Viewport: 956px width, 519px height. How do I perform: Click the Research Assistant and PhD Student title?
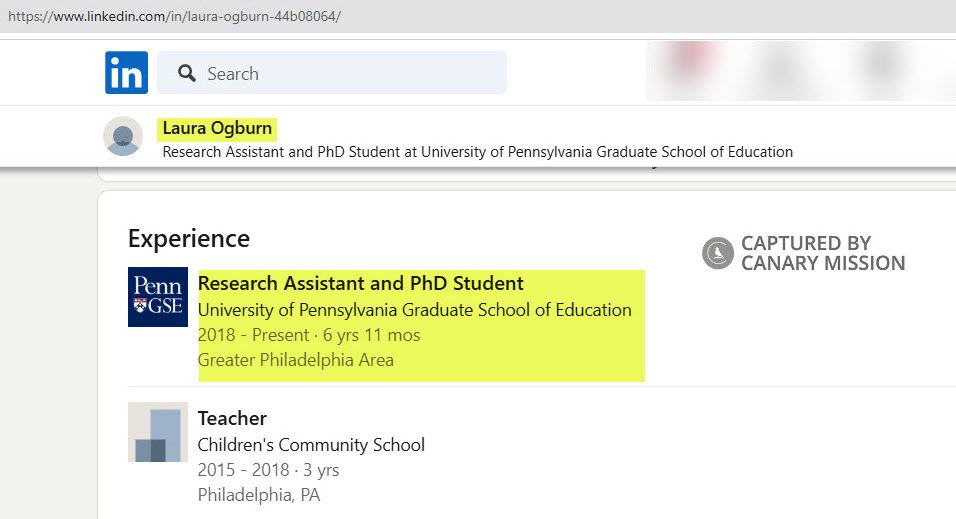click(x=360, y=283)
